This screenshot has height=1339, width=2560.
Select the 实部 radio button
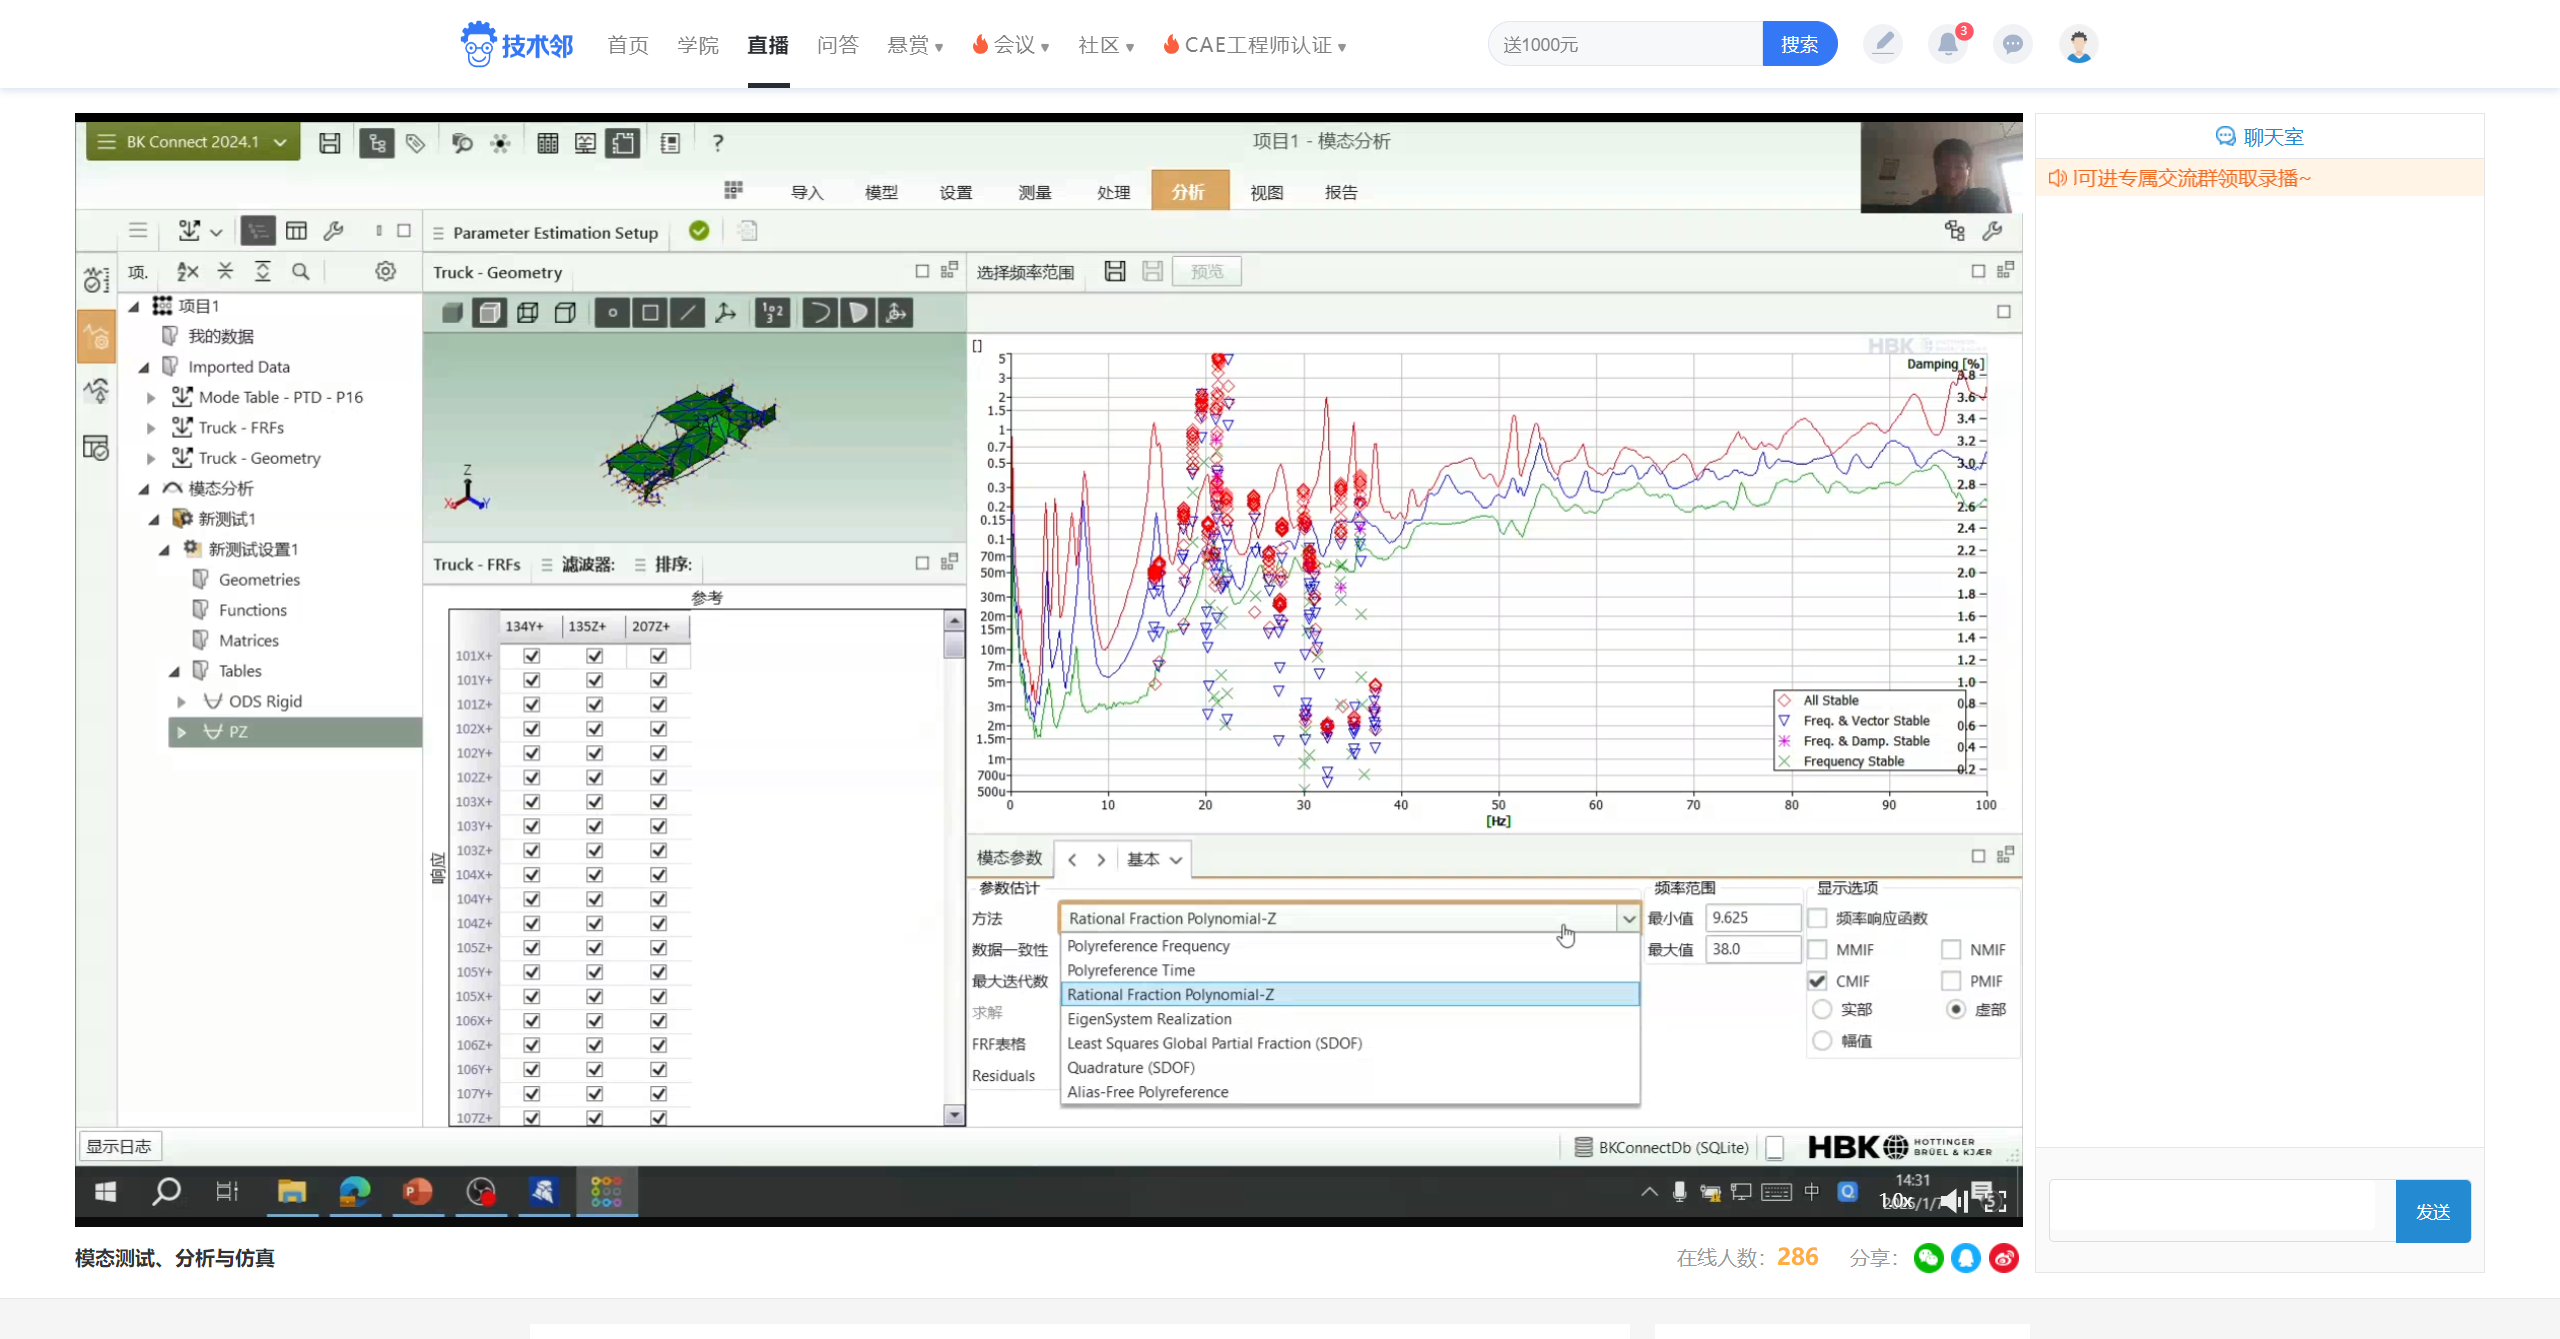pyautogui.click(x=1822, y=1010)
